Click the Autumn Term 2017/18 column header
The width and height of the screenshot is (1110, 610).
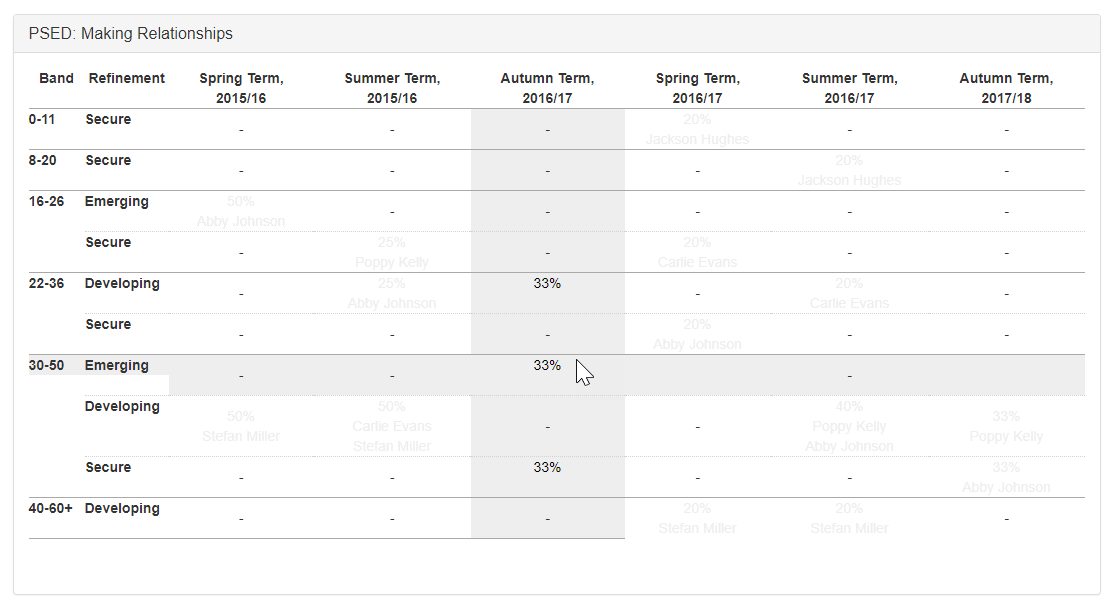(x=1006, y=88)
